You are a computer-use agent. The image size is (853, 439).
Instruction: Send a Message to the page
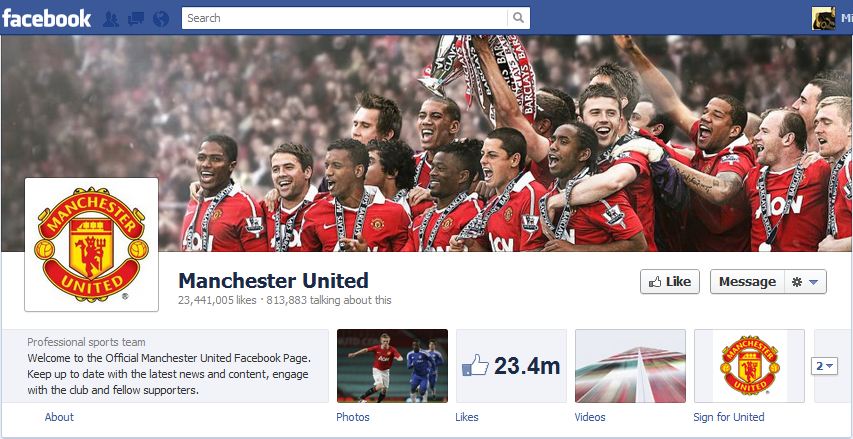click(747, 282)
